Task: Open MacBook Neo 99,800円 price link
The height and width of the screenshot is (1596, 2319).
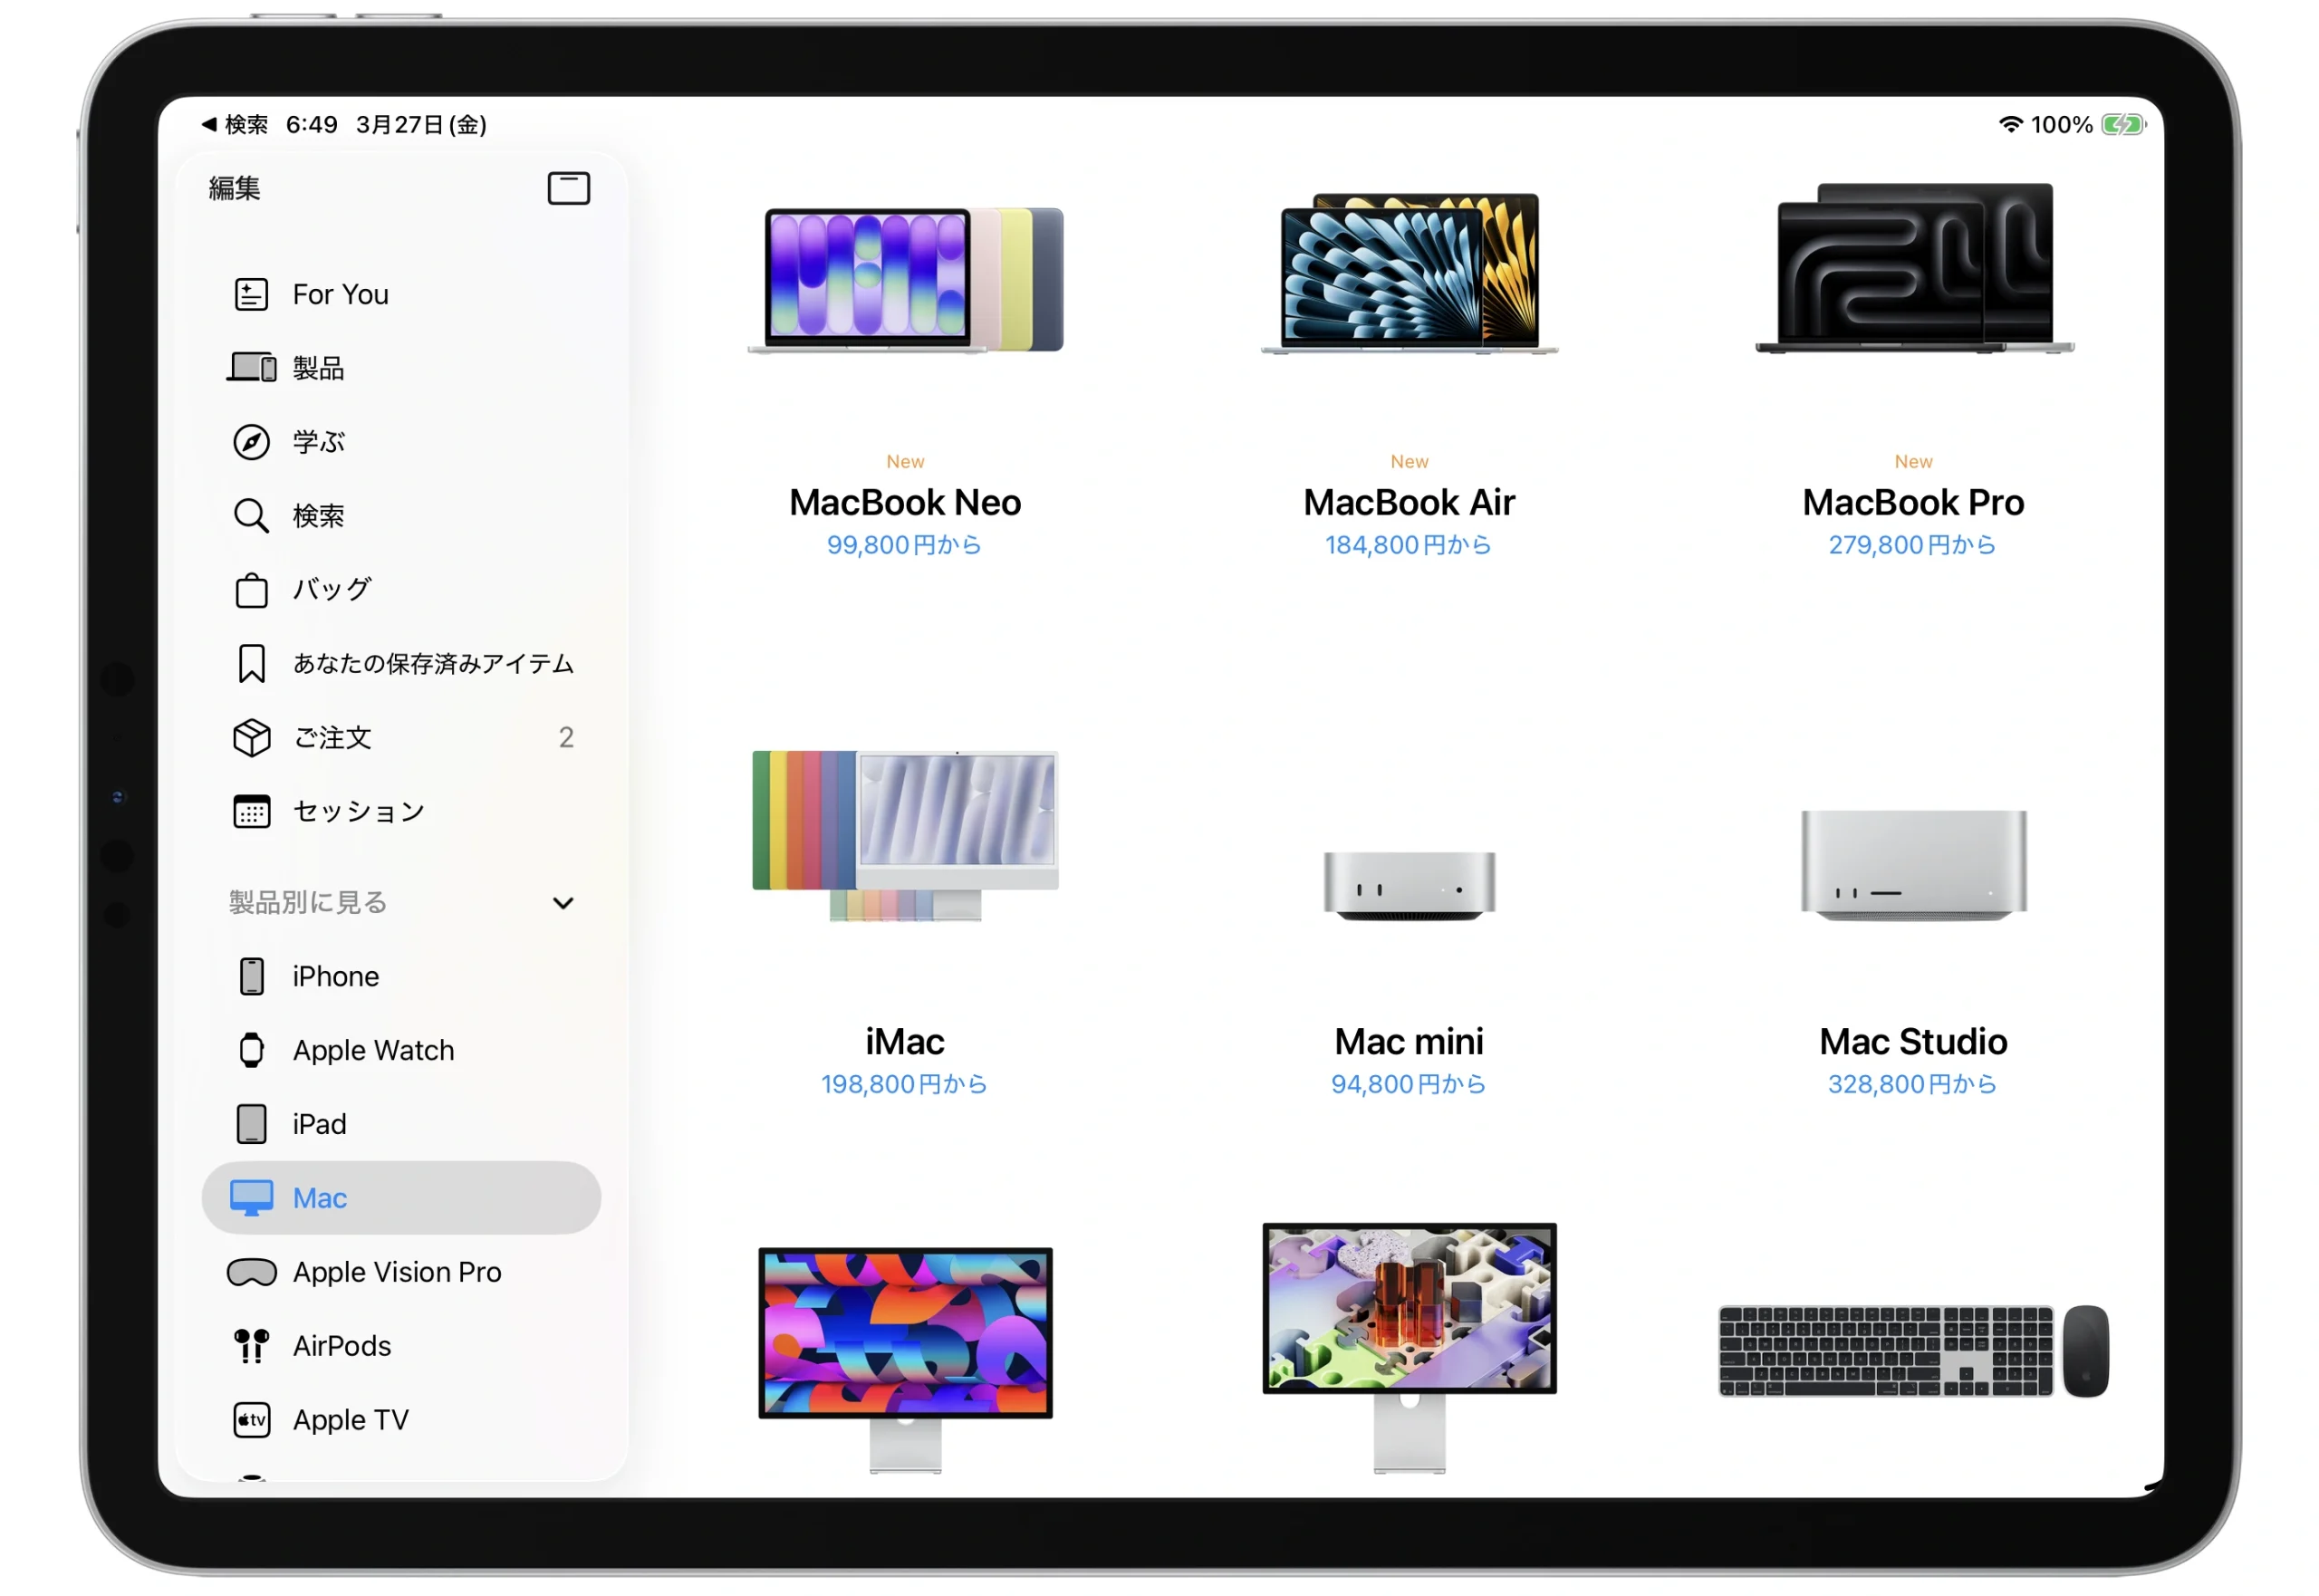Action: 904,545
